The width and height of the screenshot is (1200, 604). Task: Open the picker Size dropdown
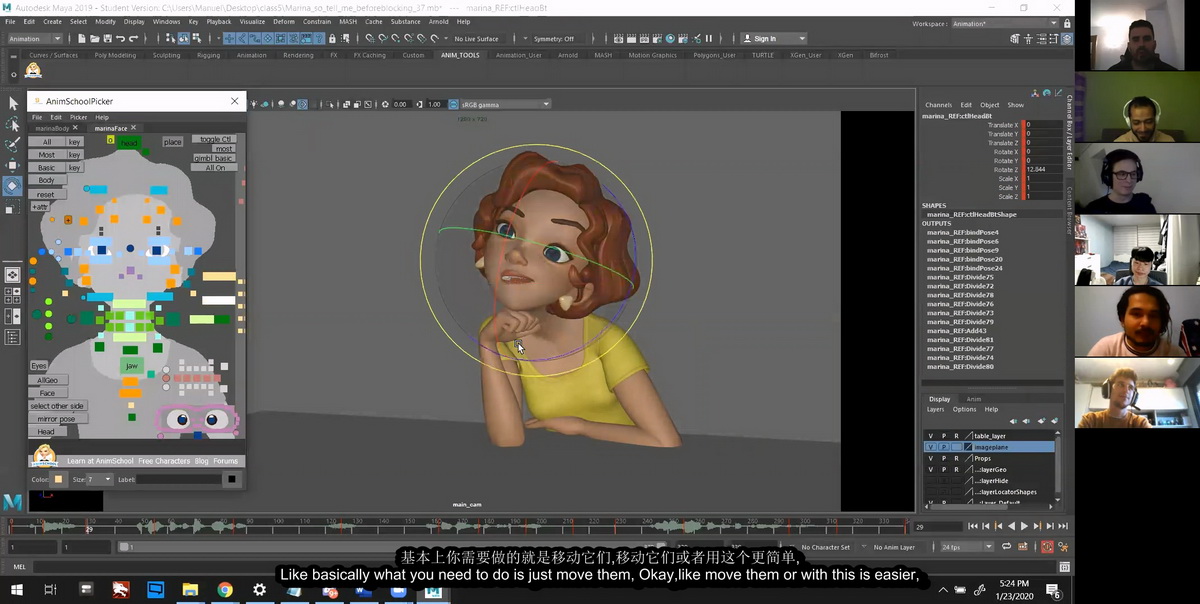coord(101,479)
